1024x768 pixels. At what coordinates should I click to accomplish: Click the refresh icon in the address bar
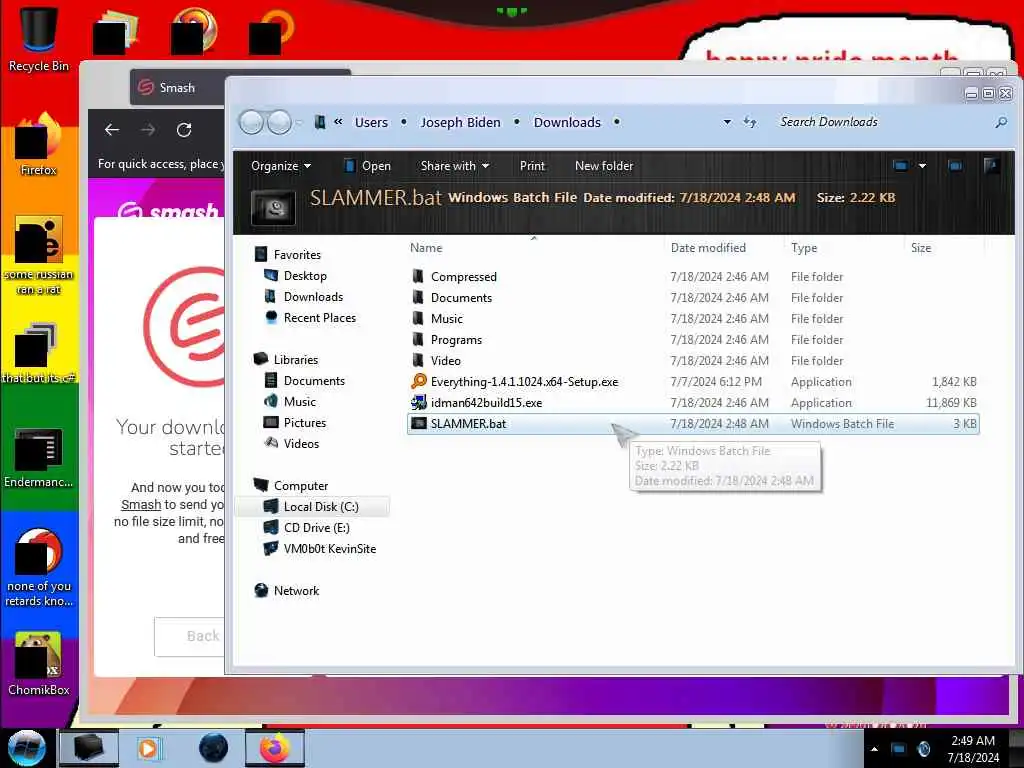[750, 122]
